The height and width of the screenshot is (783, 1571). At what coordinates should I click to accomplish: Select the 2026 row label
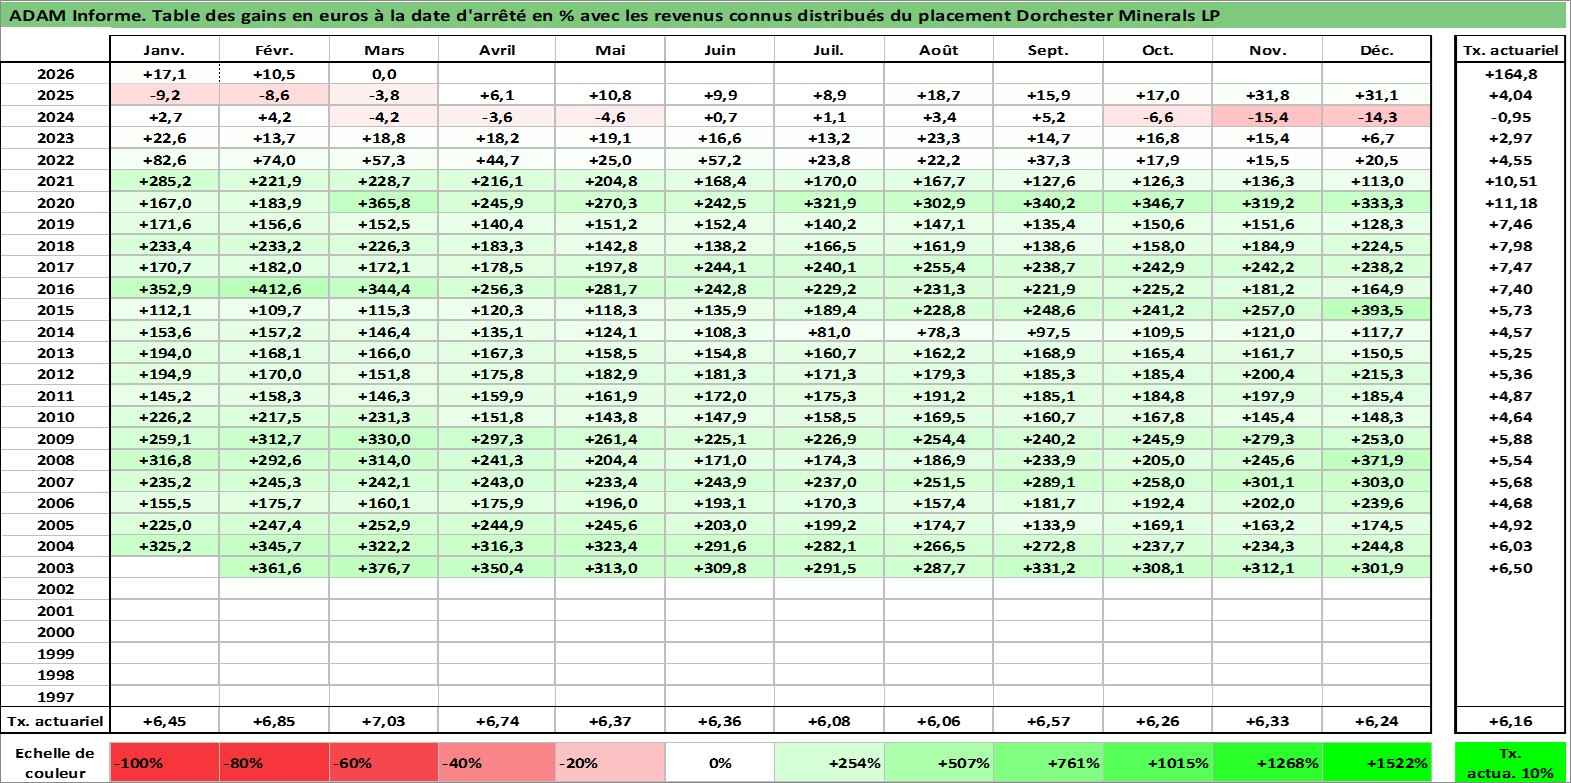55,74
